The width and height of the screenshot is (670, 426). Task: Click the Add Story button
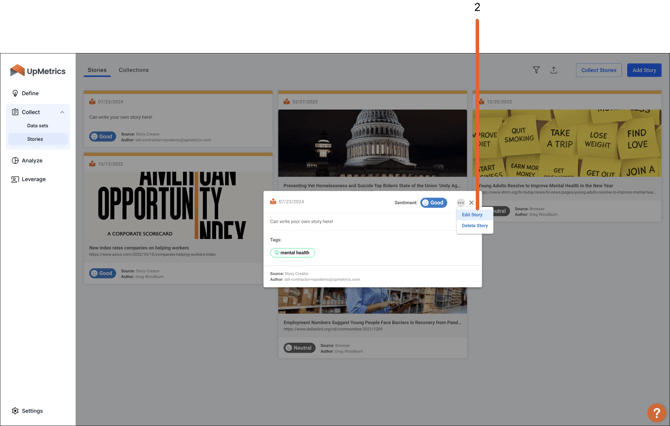point(644,70)
